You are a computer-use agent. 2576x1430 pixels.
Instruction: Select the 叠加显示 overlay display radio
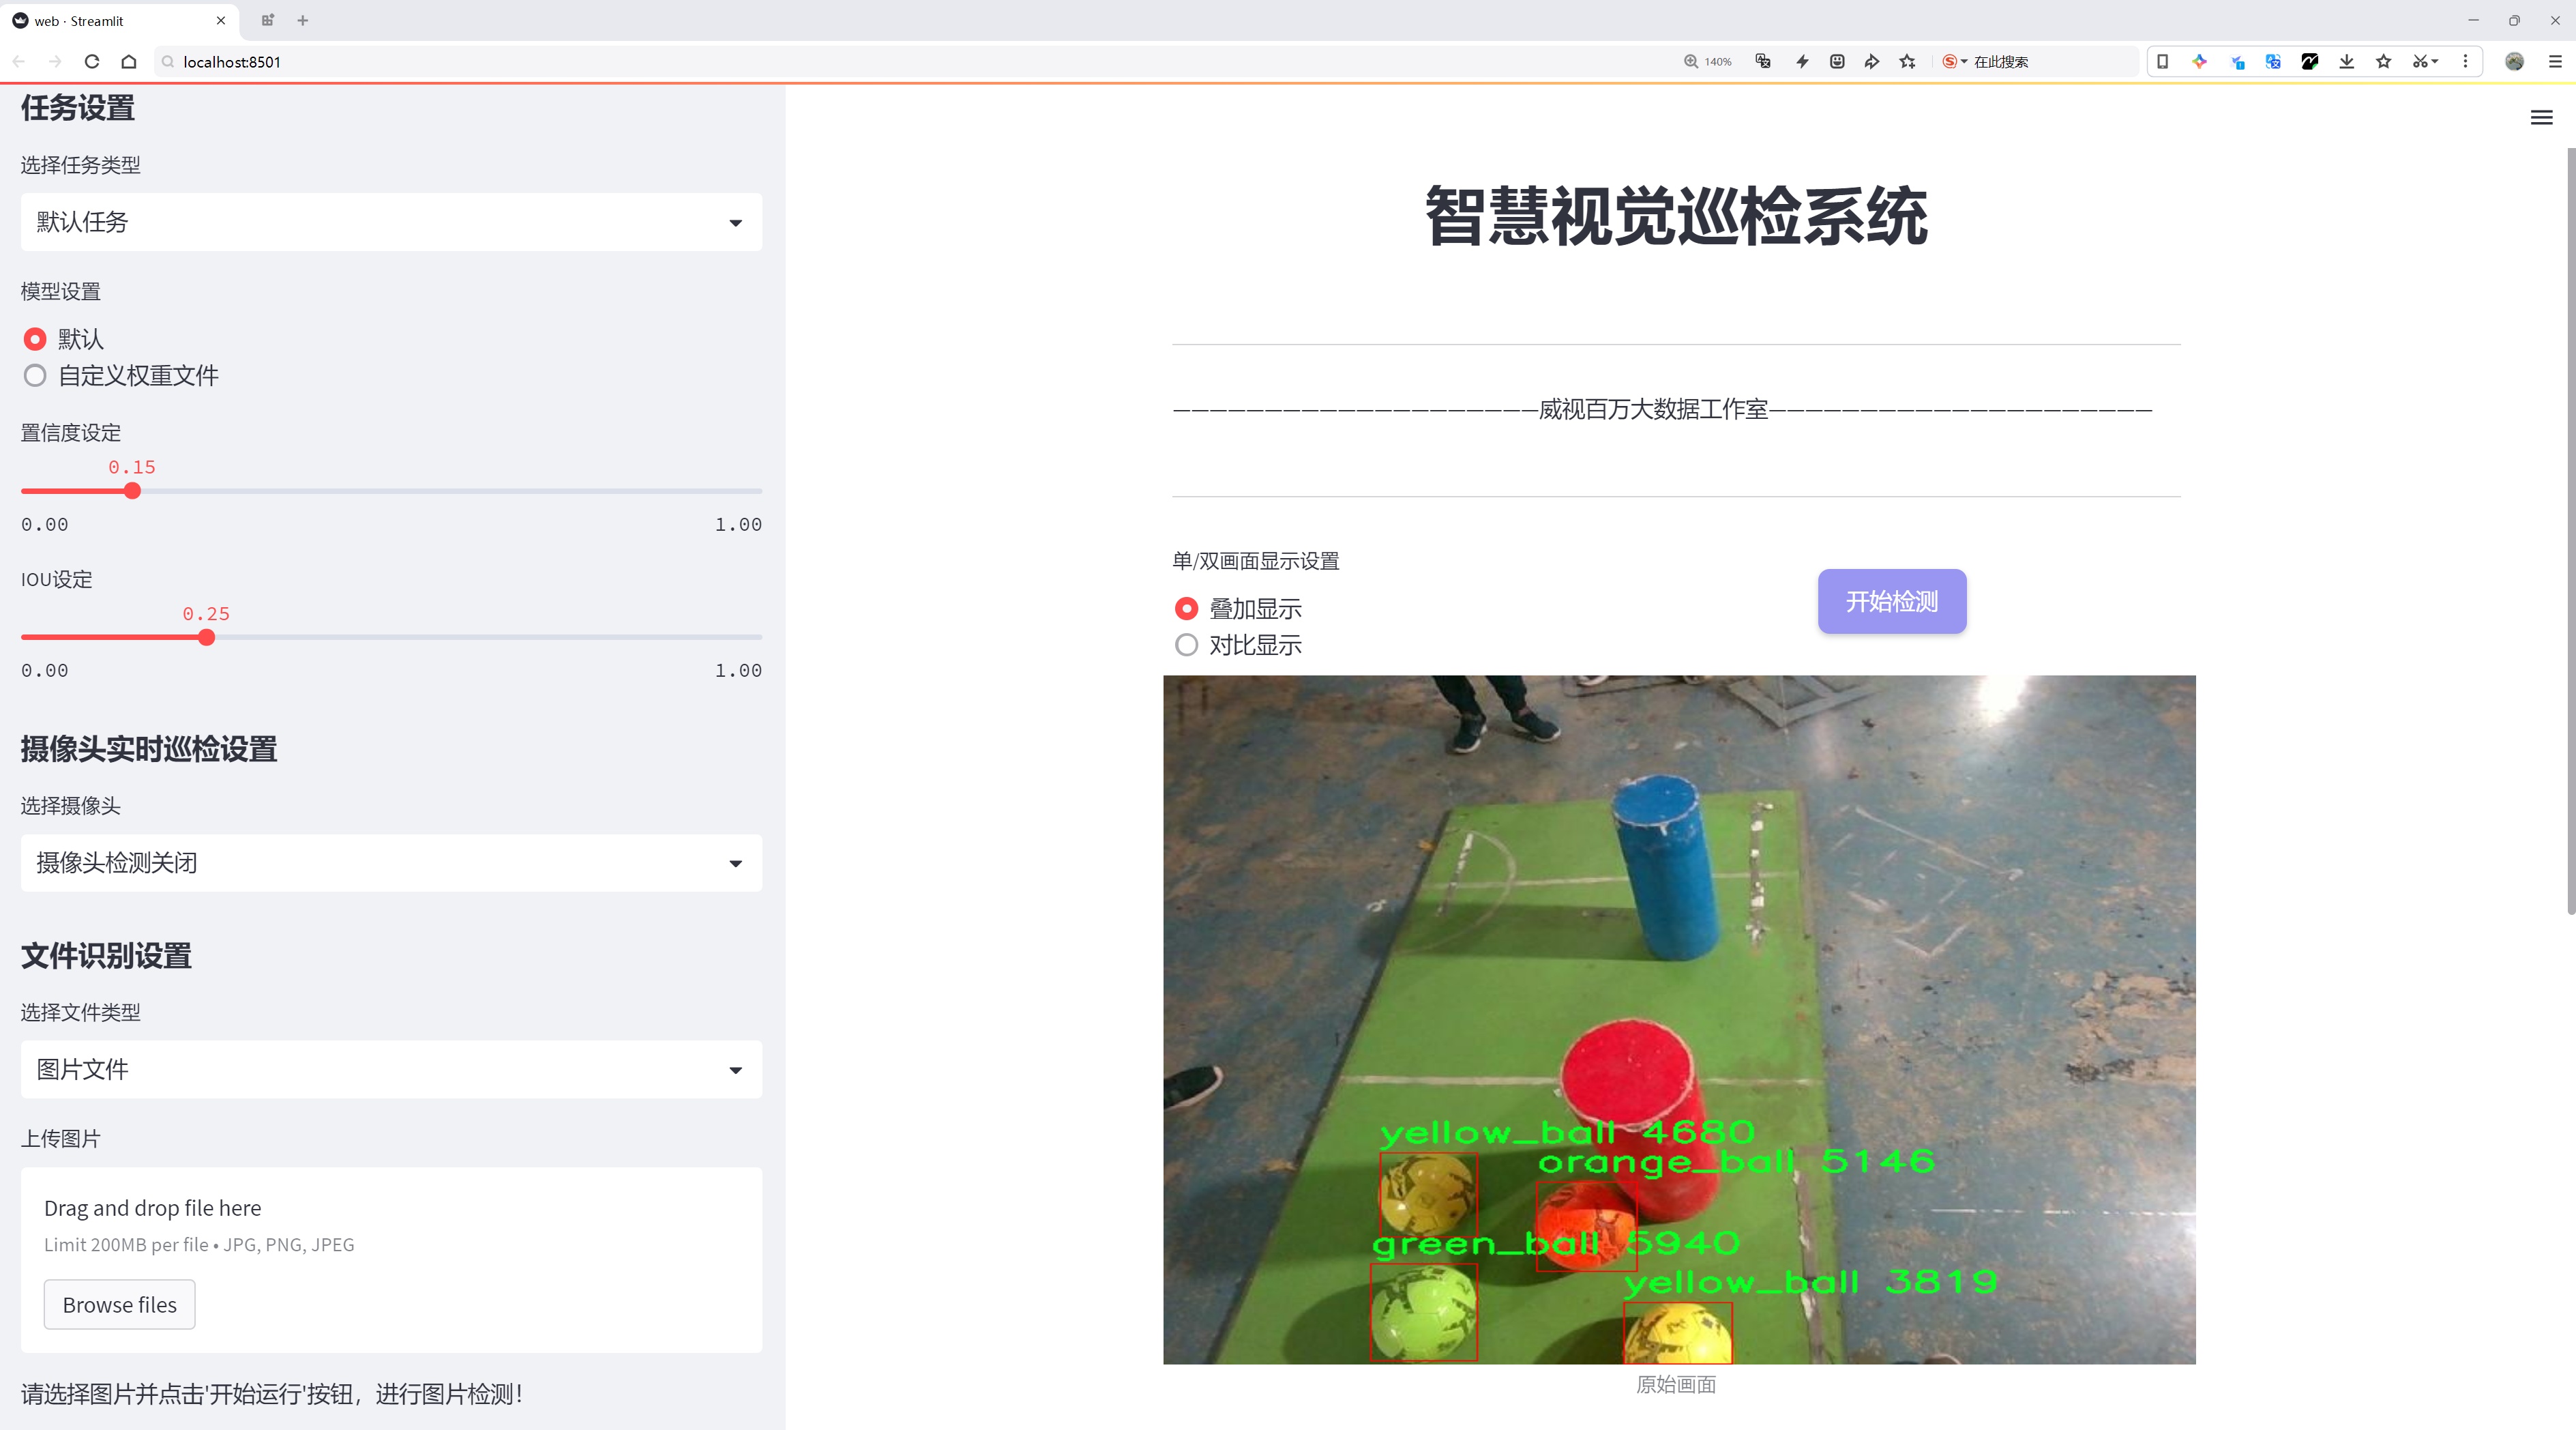[1186, 609]
